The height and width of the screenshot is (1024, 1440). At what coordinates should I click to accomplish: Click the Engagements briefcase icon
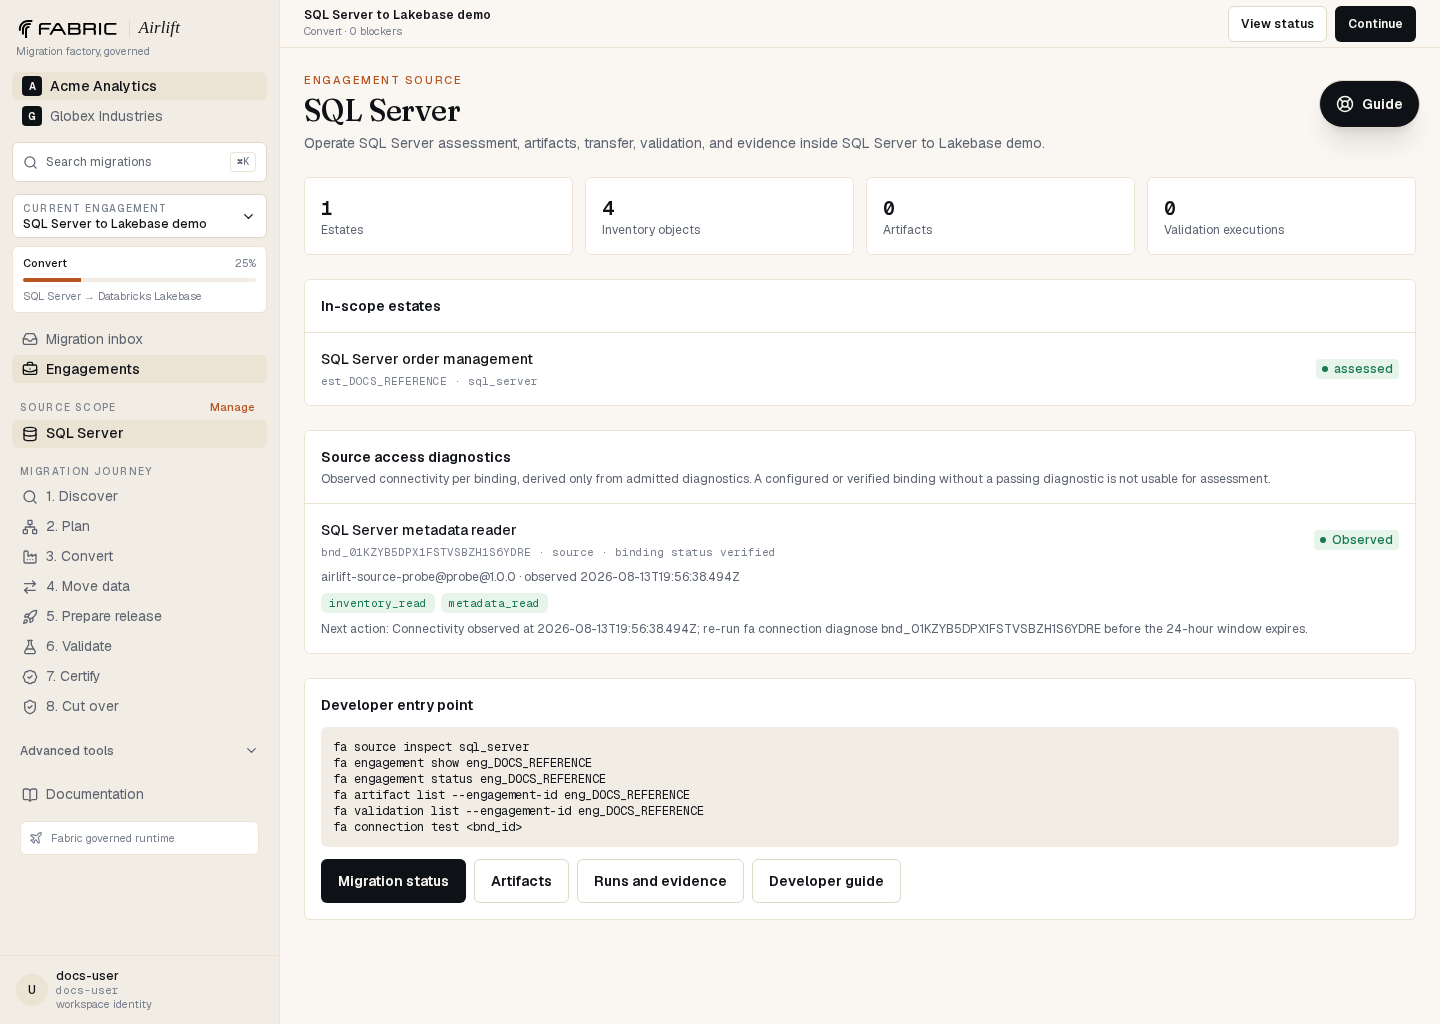[30, 369]
